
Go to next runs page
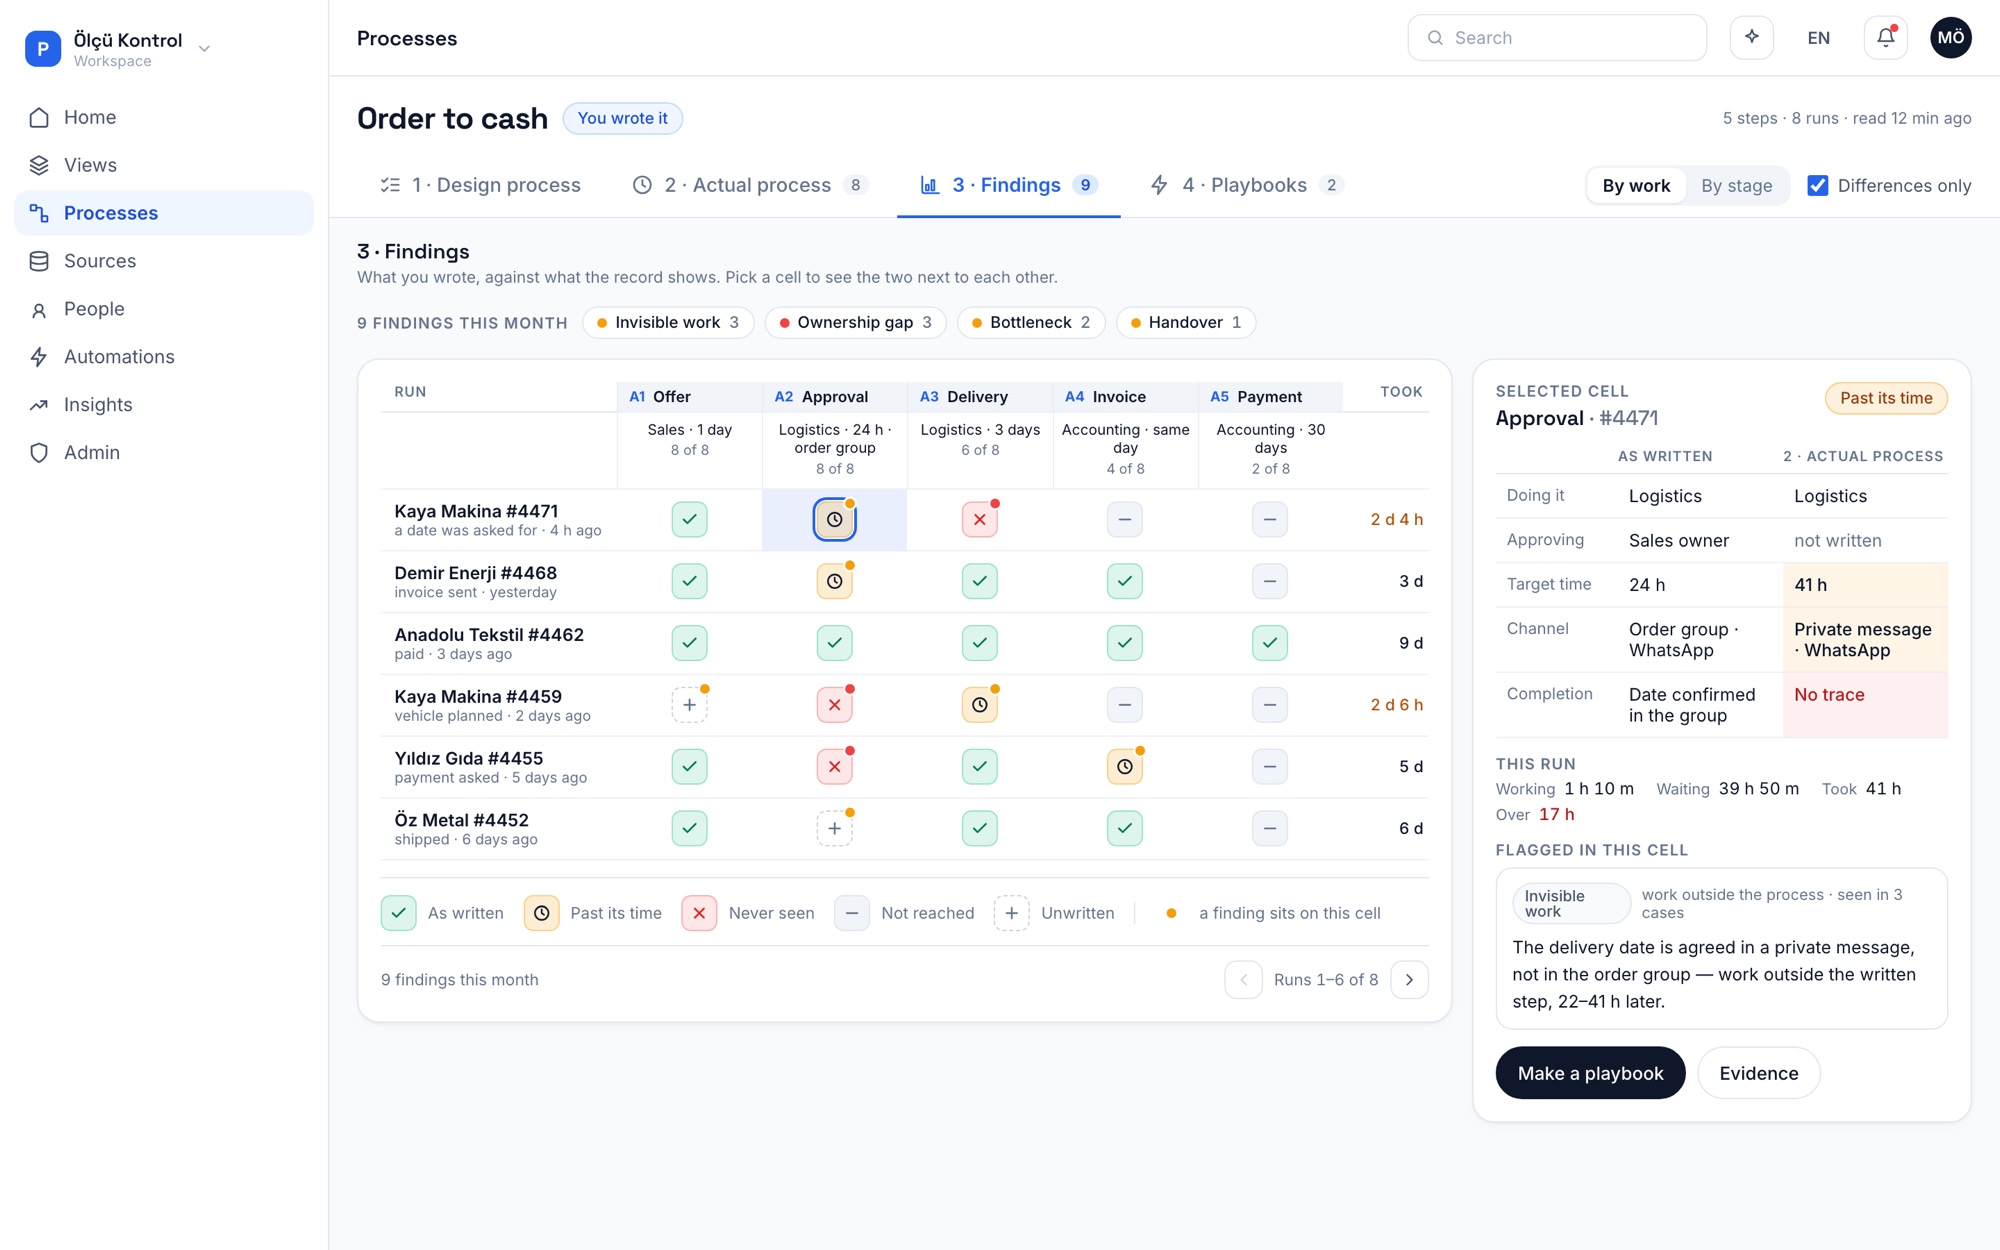pyautogui.click(x=1409, y=980)
